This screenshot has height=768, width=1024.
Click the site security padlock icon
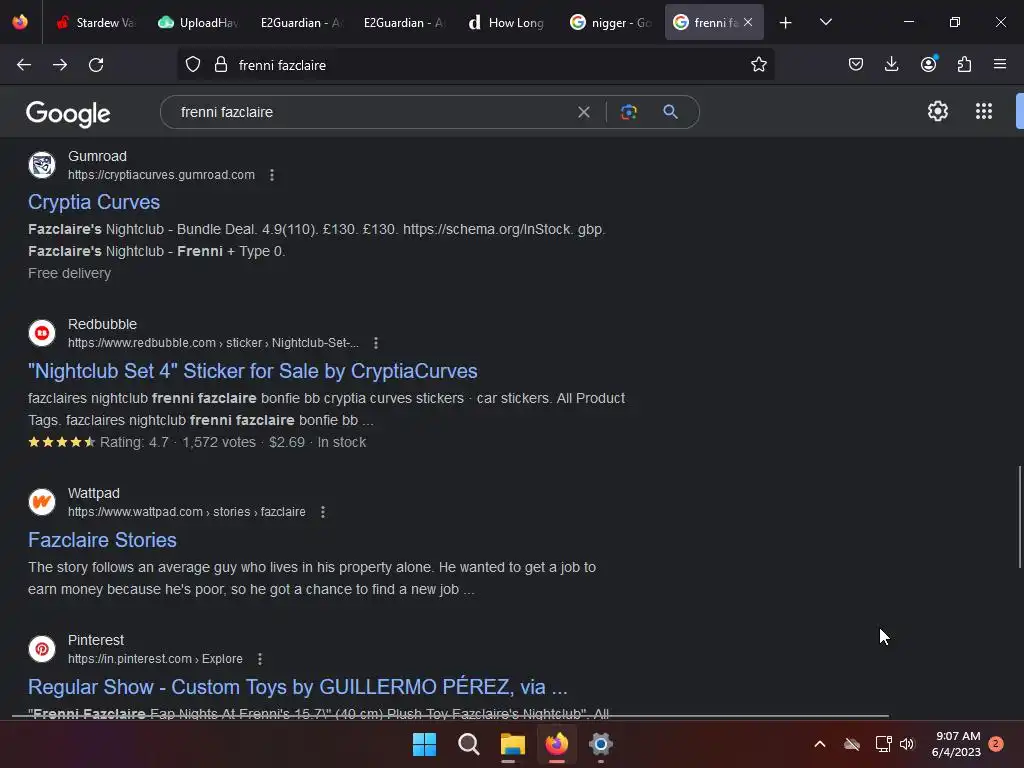[221, 65]
